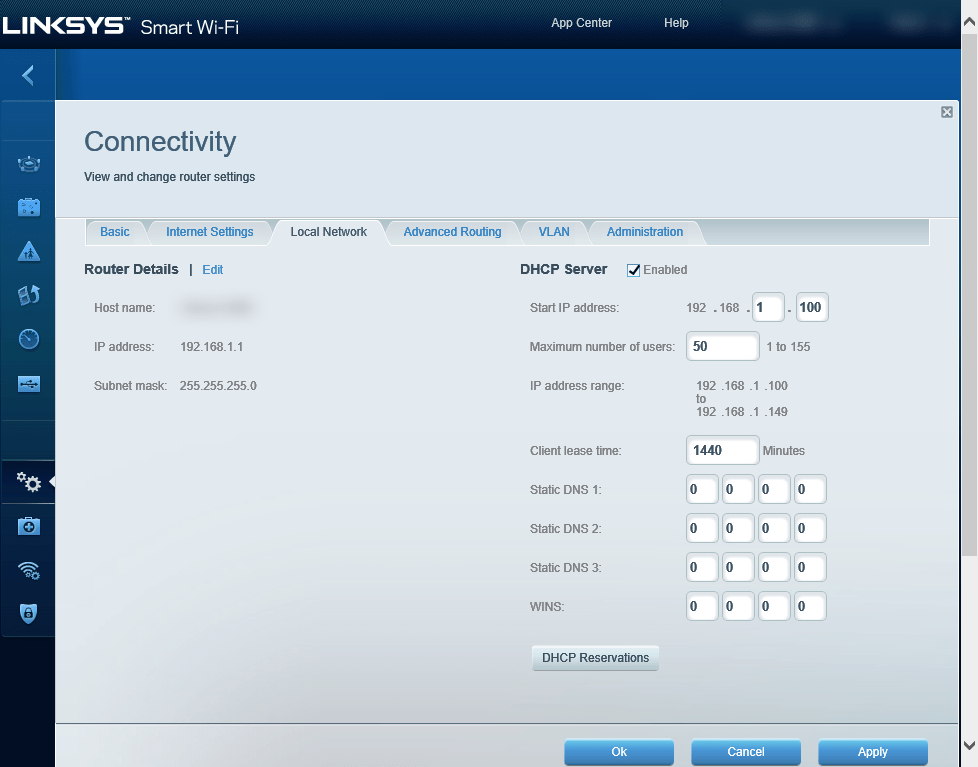Select the Media Prioritization icon
Image resolution: width=978 pixels, height=767 pixels.
pos(28,295)
